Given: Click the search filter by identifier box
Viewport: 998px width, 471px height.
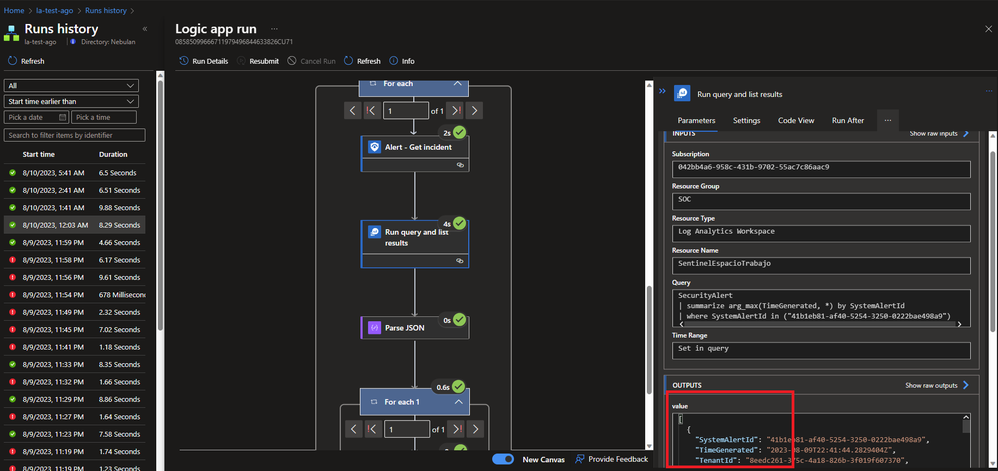Looking at the screenshot, I should tap(74, 135).
